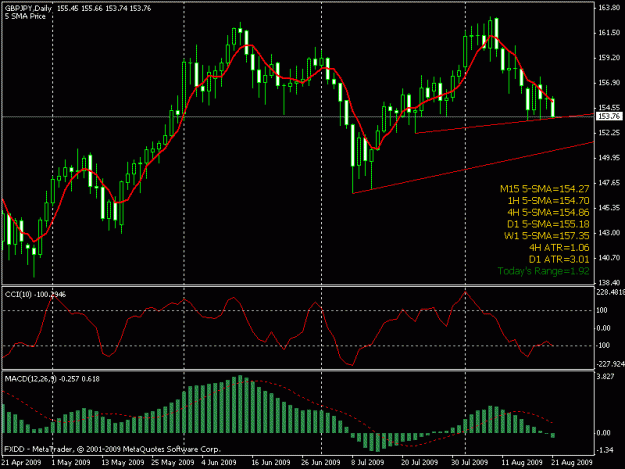Click the '1H 5-SMA=154.70' readout
625x469 pixels.
[548, 200]
